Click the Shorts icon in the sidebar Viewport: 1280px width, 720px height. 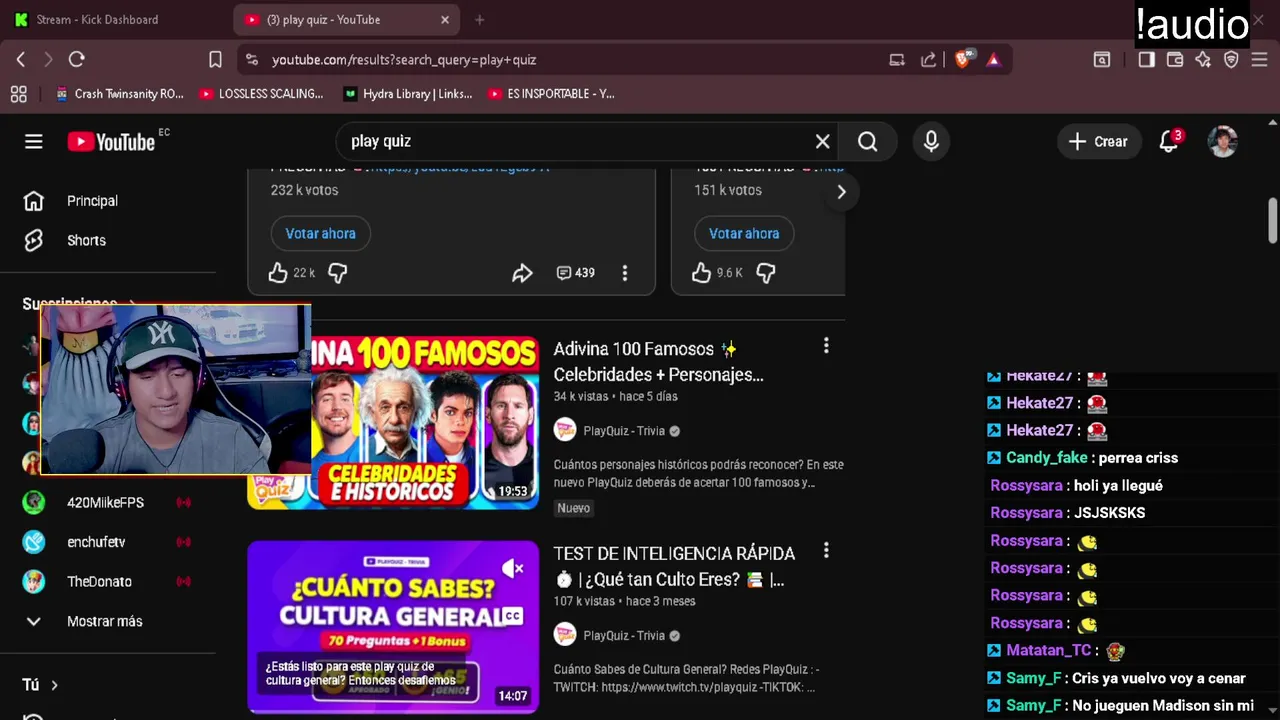pos(34,241)
